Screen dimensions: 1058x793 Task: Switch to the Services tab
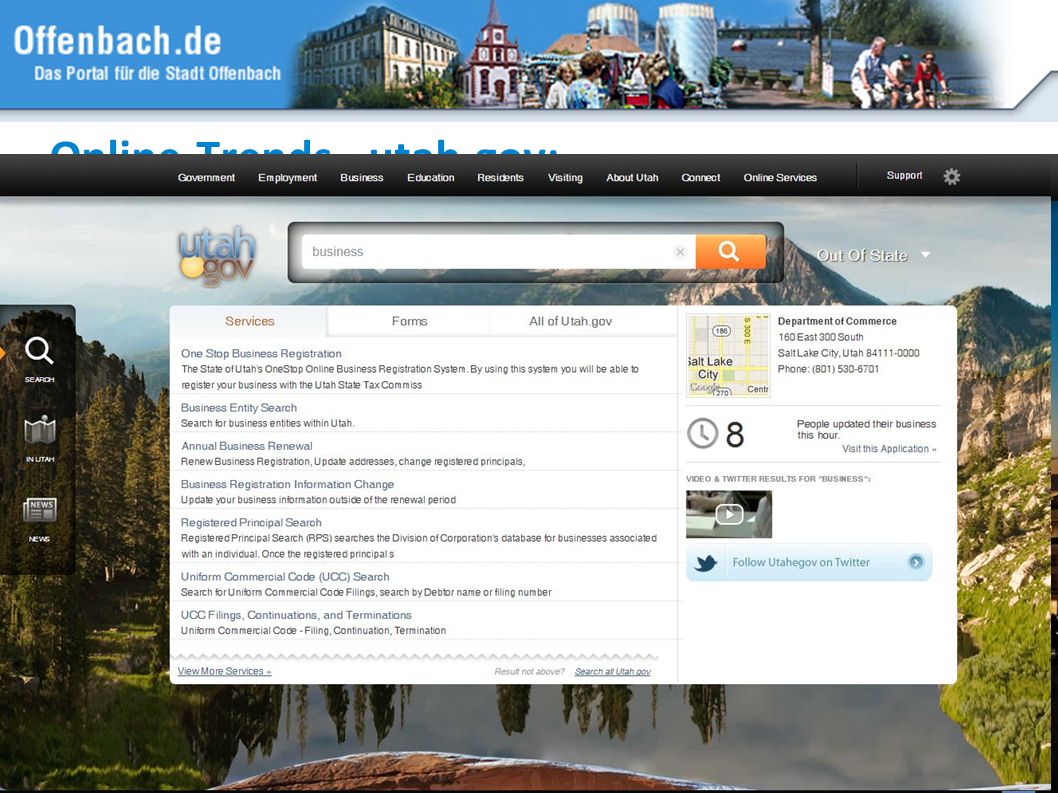(250, 321)
